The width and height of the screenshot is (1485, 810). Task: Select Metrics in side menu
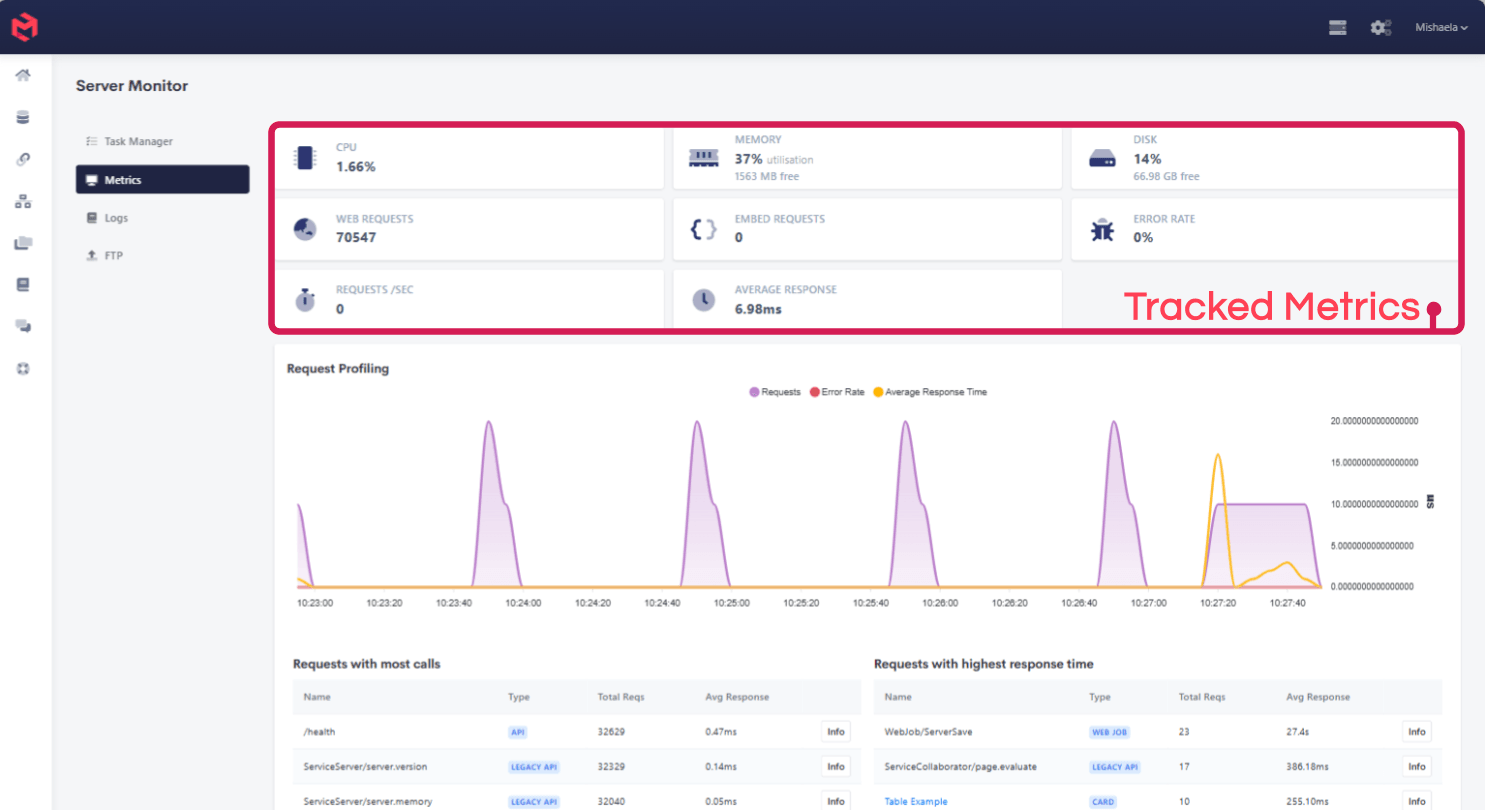pos(162,180)
